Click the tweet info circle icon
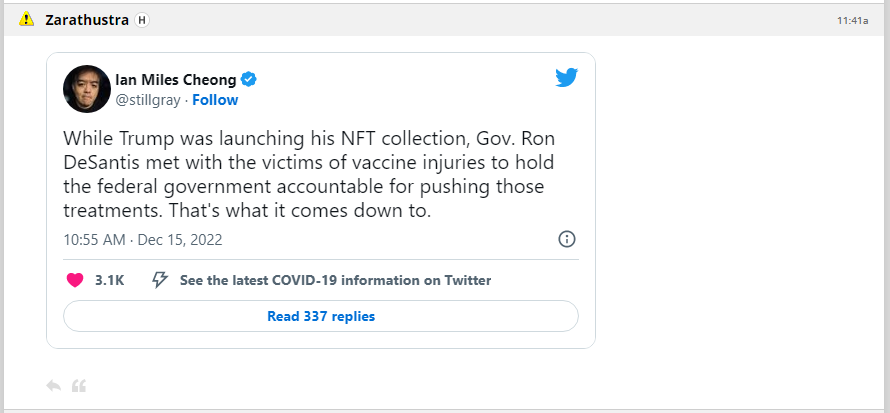The image size is (890, 413). click(566, 239)
